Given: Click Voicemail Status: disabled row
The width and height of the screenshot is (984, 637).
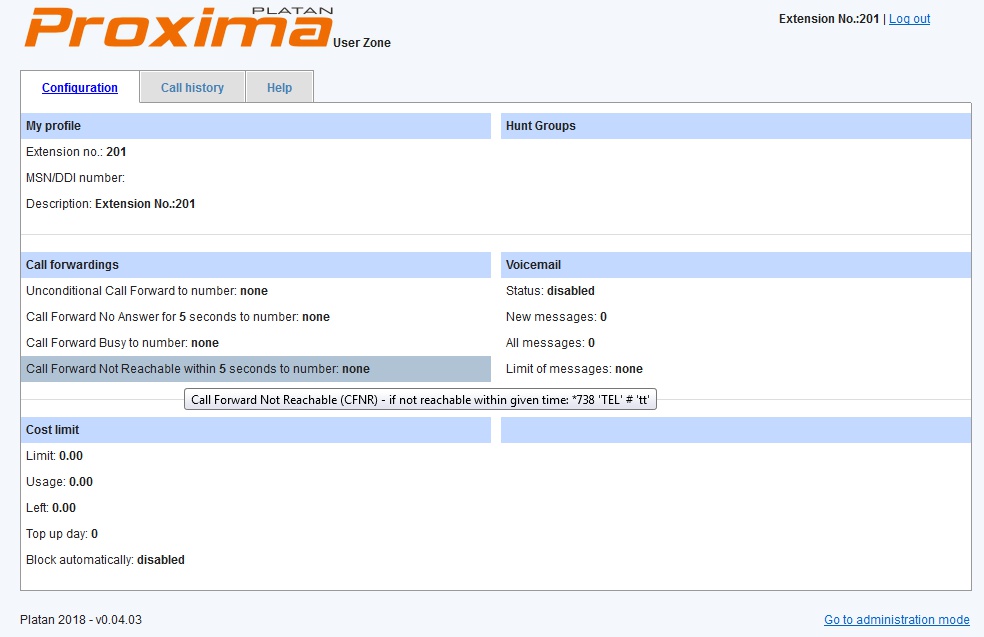Looking at the screenshot, I should (x=735, y=291).
